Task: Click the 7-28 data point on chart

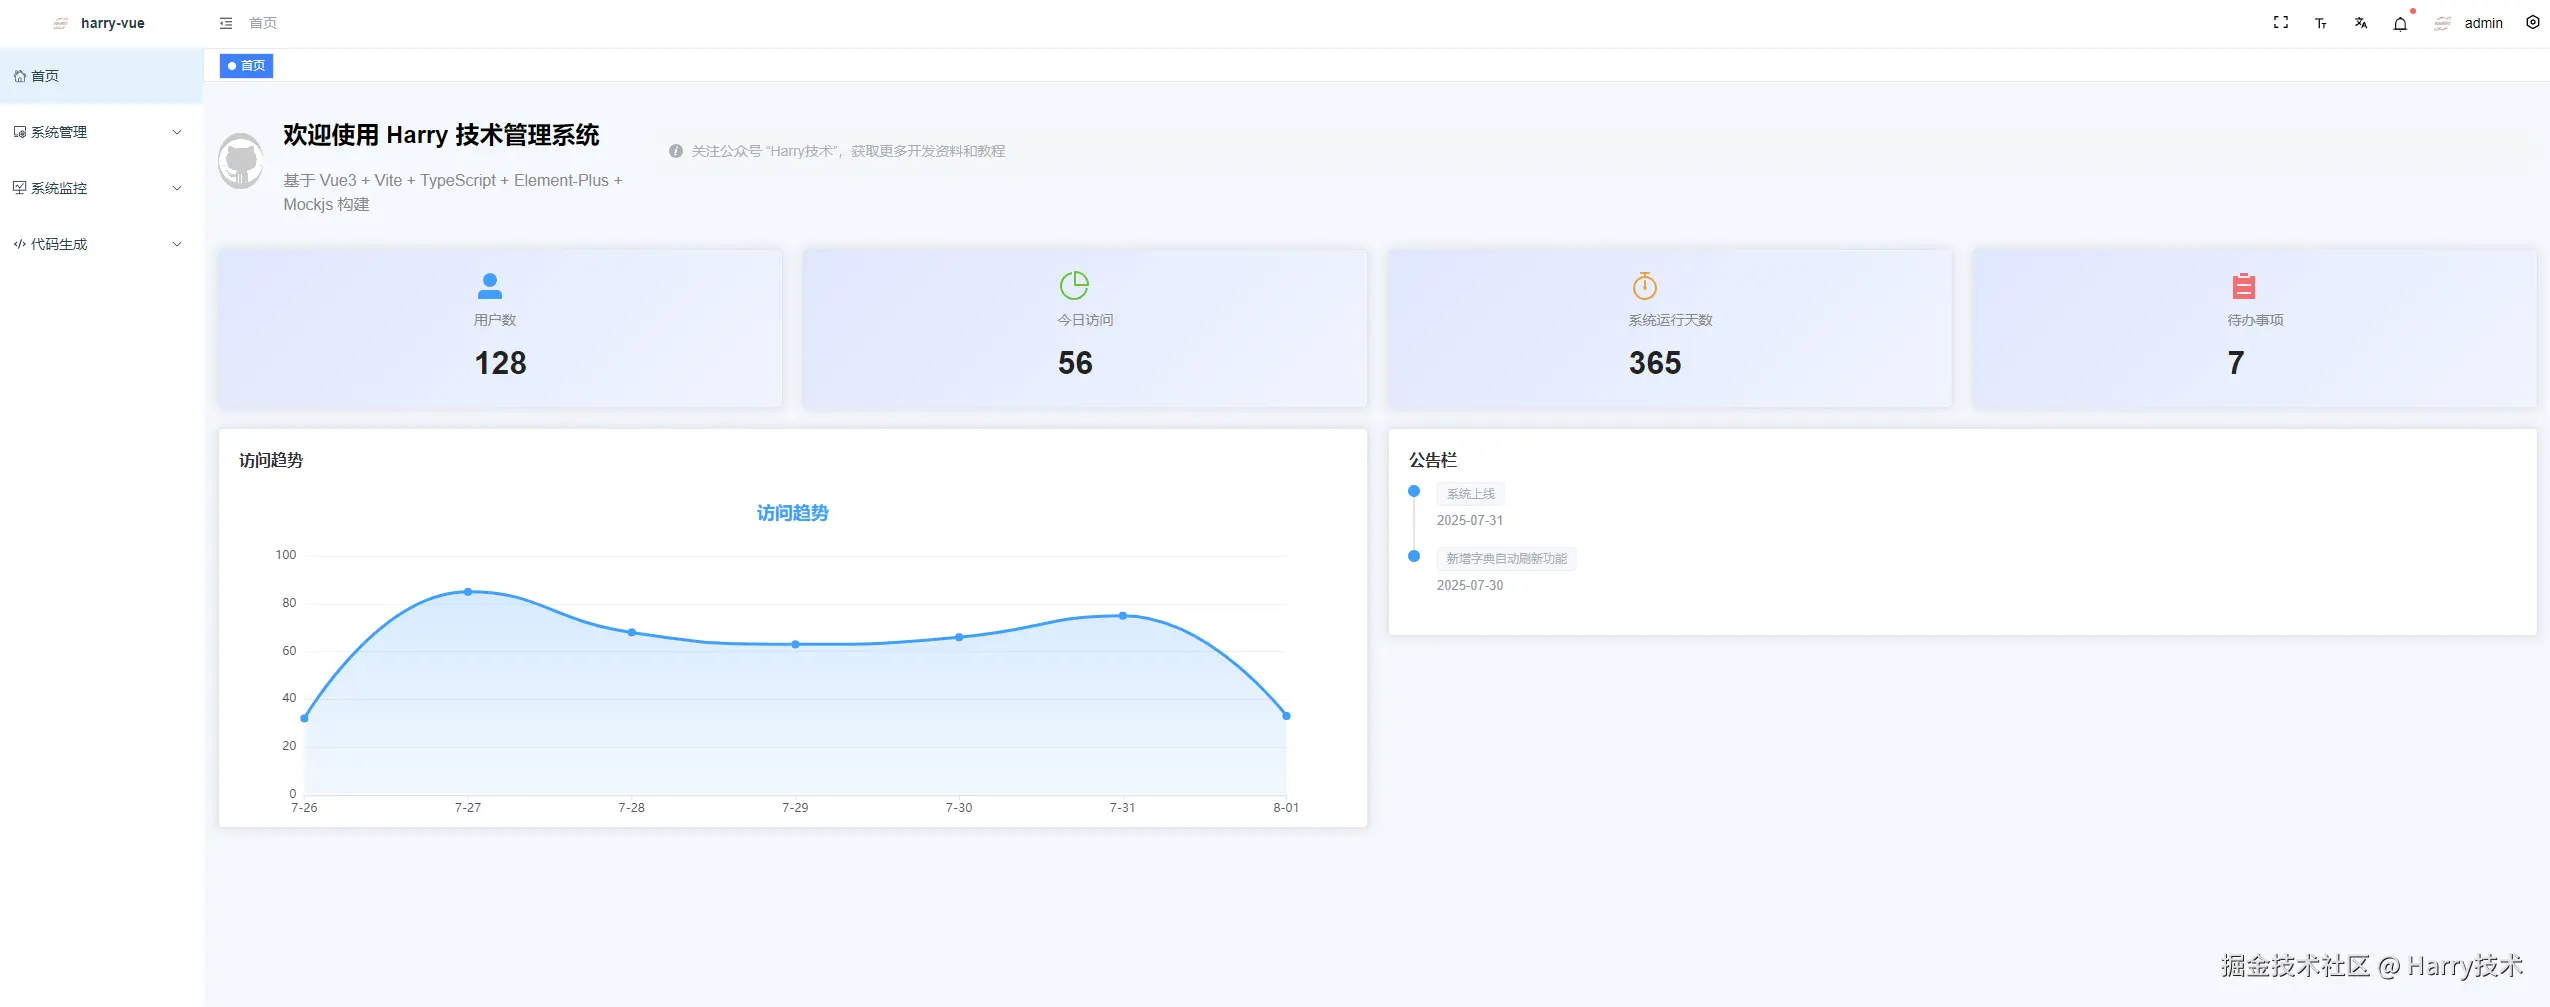Action: click(631, 633)
